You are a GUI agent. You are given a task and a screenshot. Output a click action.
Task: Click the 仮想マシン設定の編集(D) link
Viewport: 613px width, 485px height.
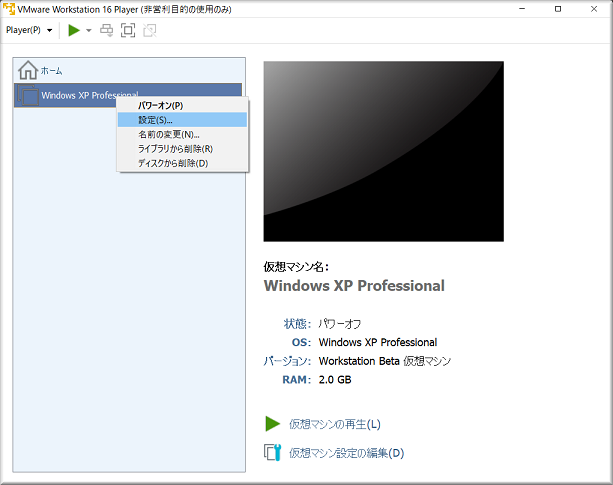tap(346, 453)
